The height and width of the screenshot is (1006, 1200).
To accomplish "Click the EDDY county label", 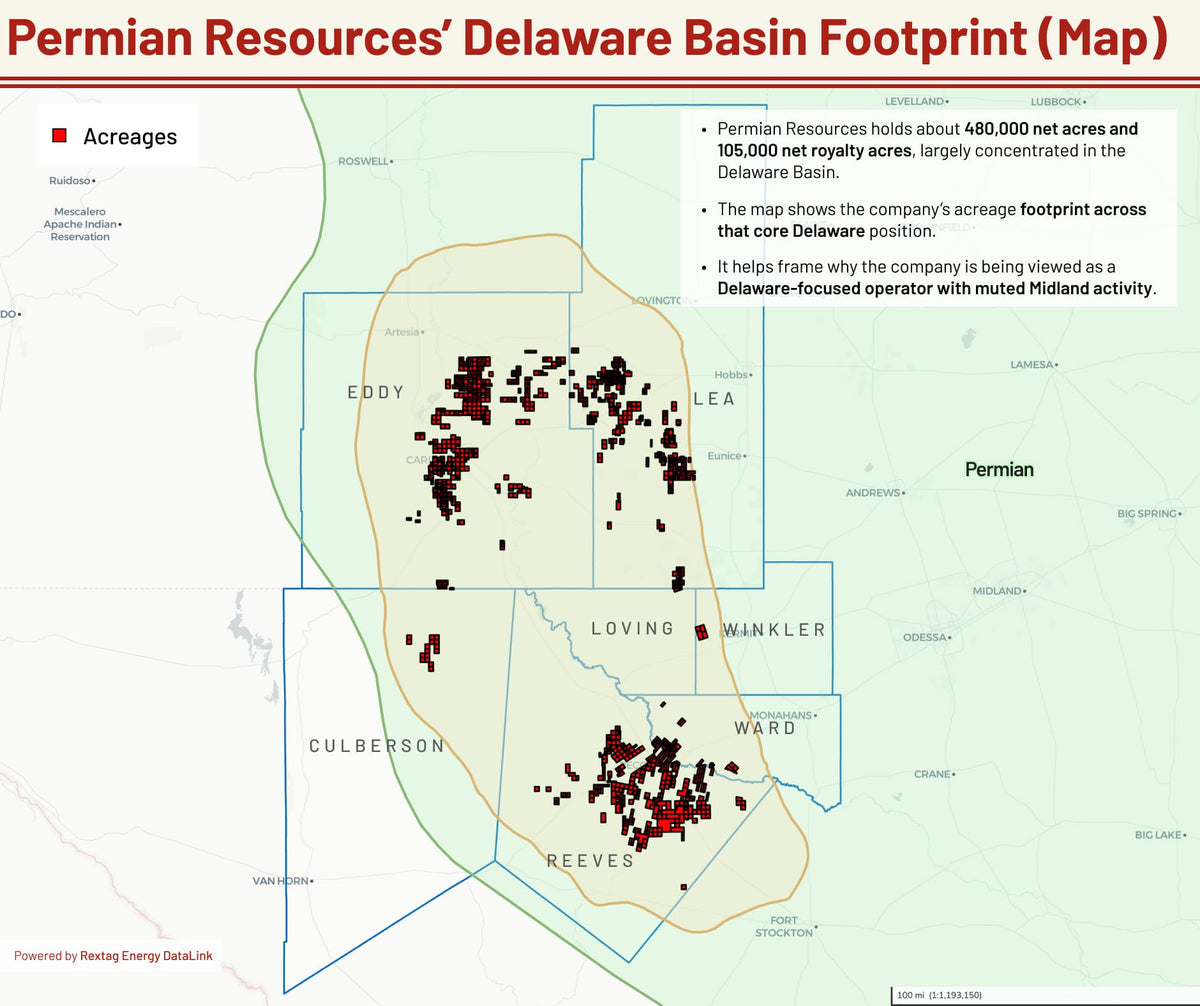I will 376,392.
